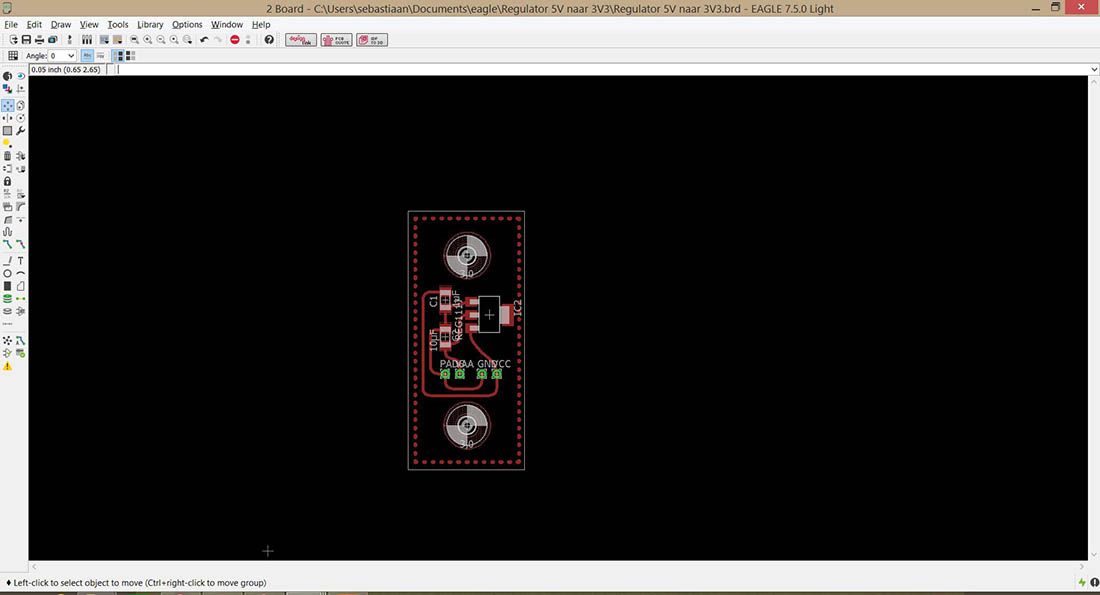Image resolution: width=1100 pixels, height=595 pixels.
Task: Select the Copy tool
Action: click(20, 105)
